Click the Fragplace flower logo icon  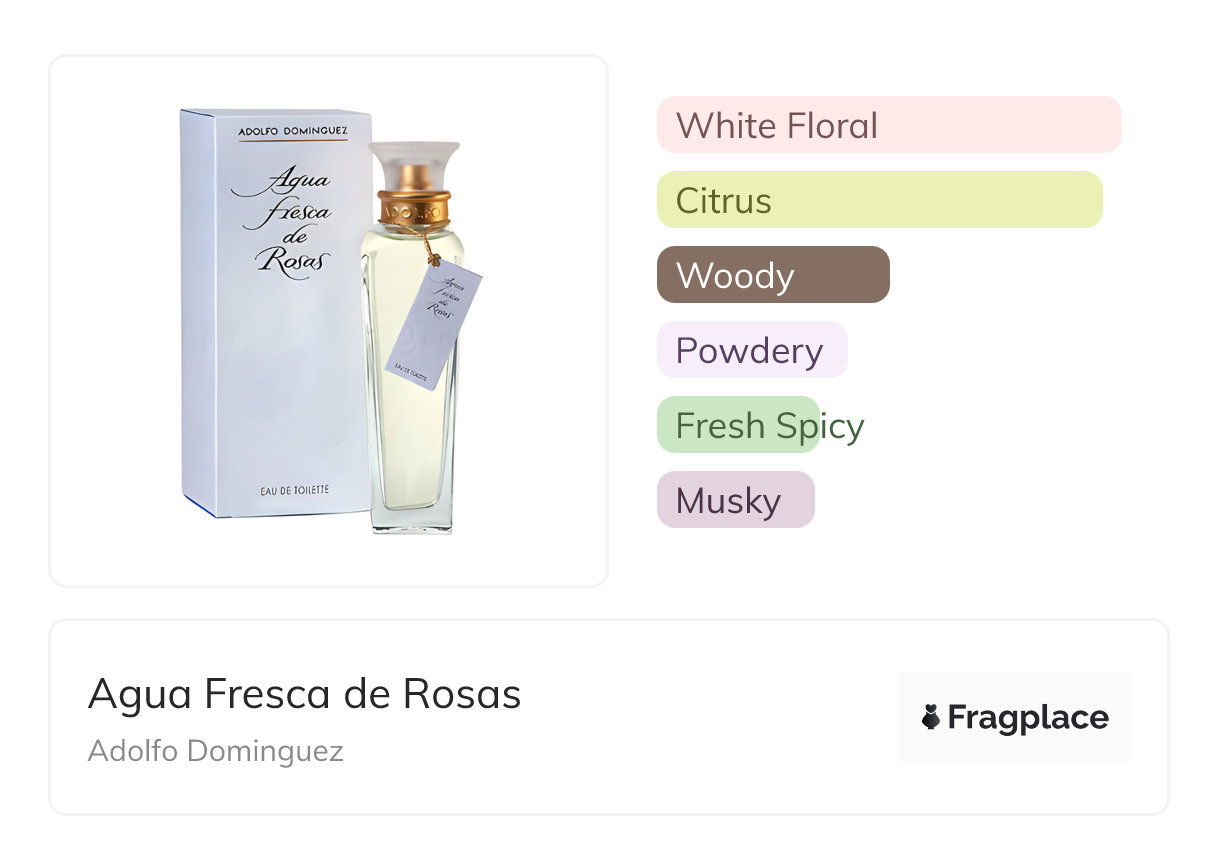(931, 717)
